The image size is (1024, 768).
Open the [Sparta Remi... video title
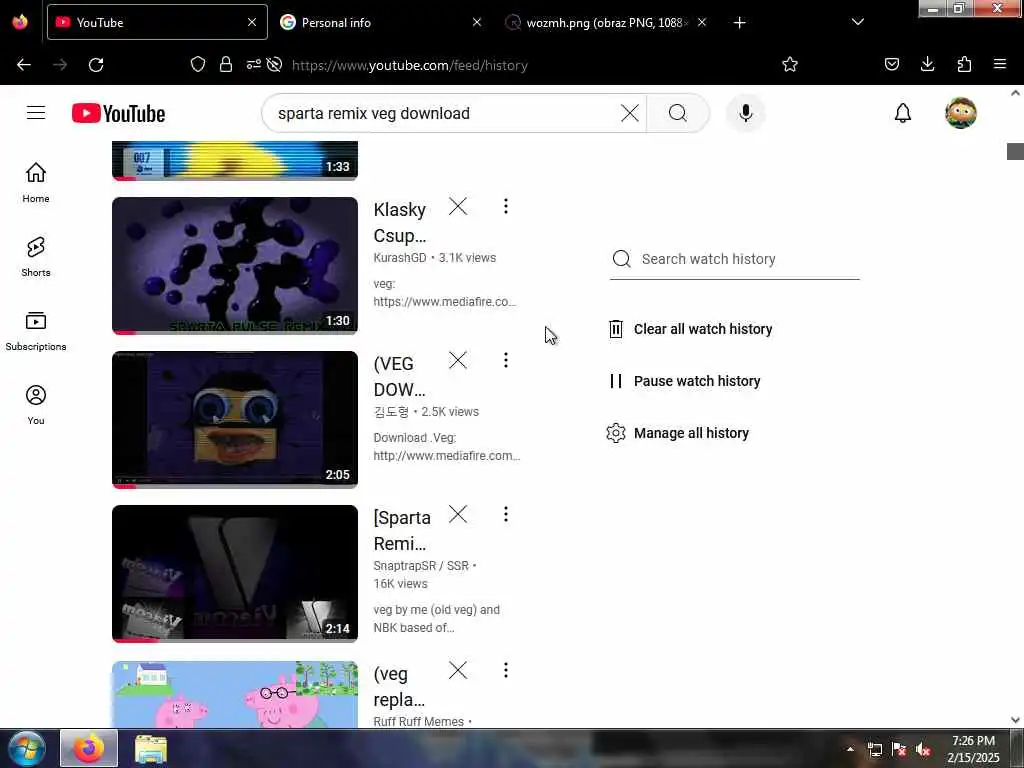402,531
